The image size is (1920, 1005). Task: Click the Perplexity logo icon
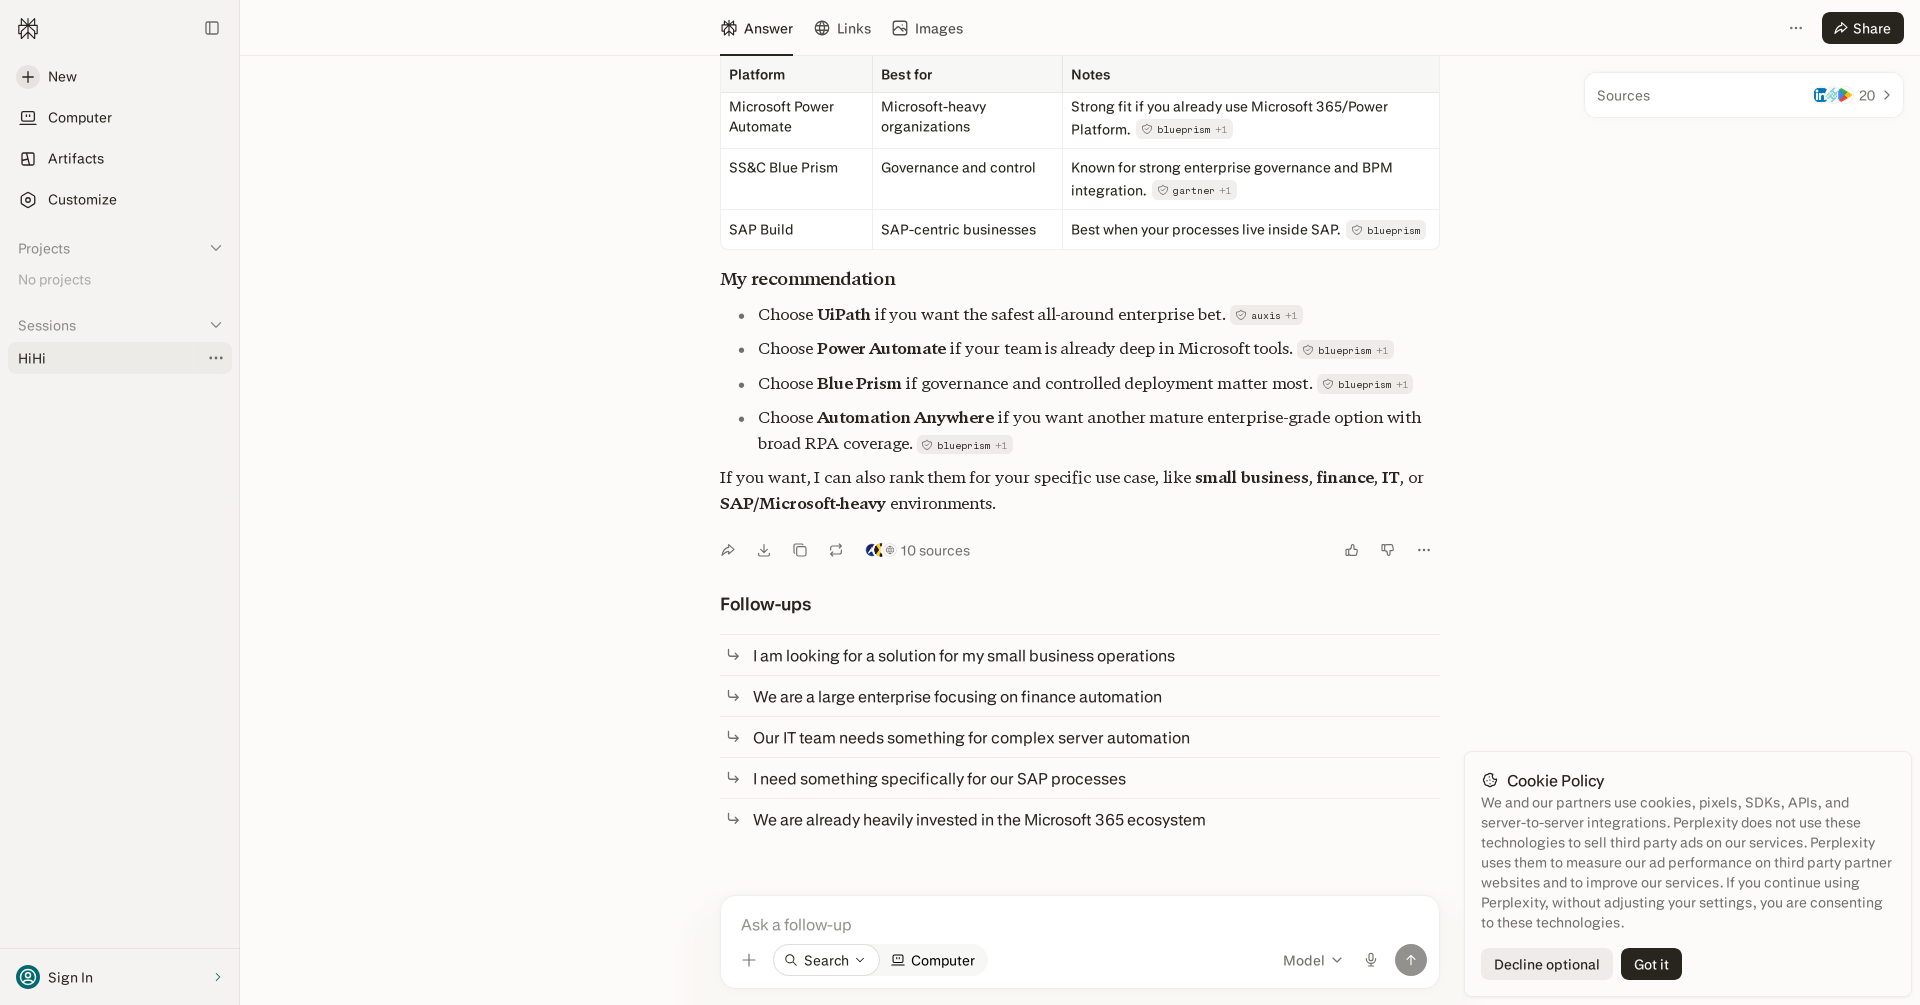(x=28, y=28)
